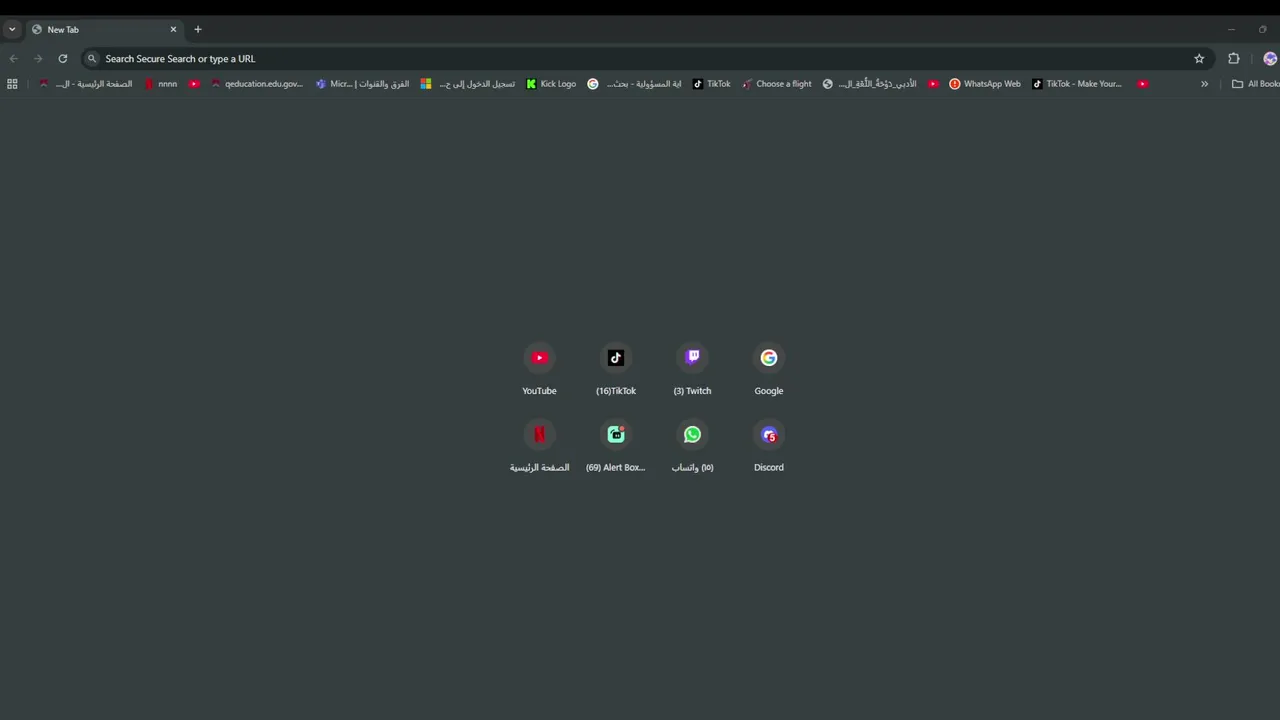Expand the tab search dropdown arrow
Viewport: 1280px width, 720px height.
point(12,29)
